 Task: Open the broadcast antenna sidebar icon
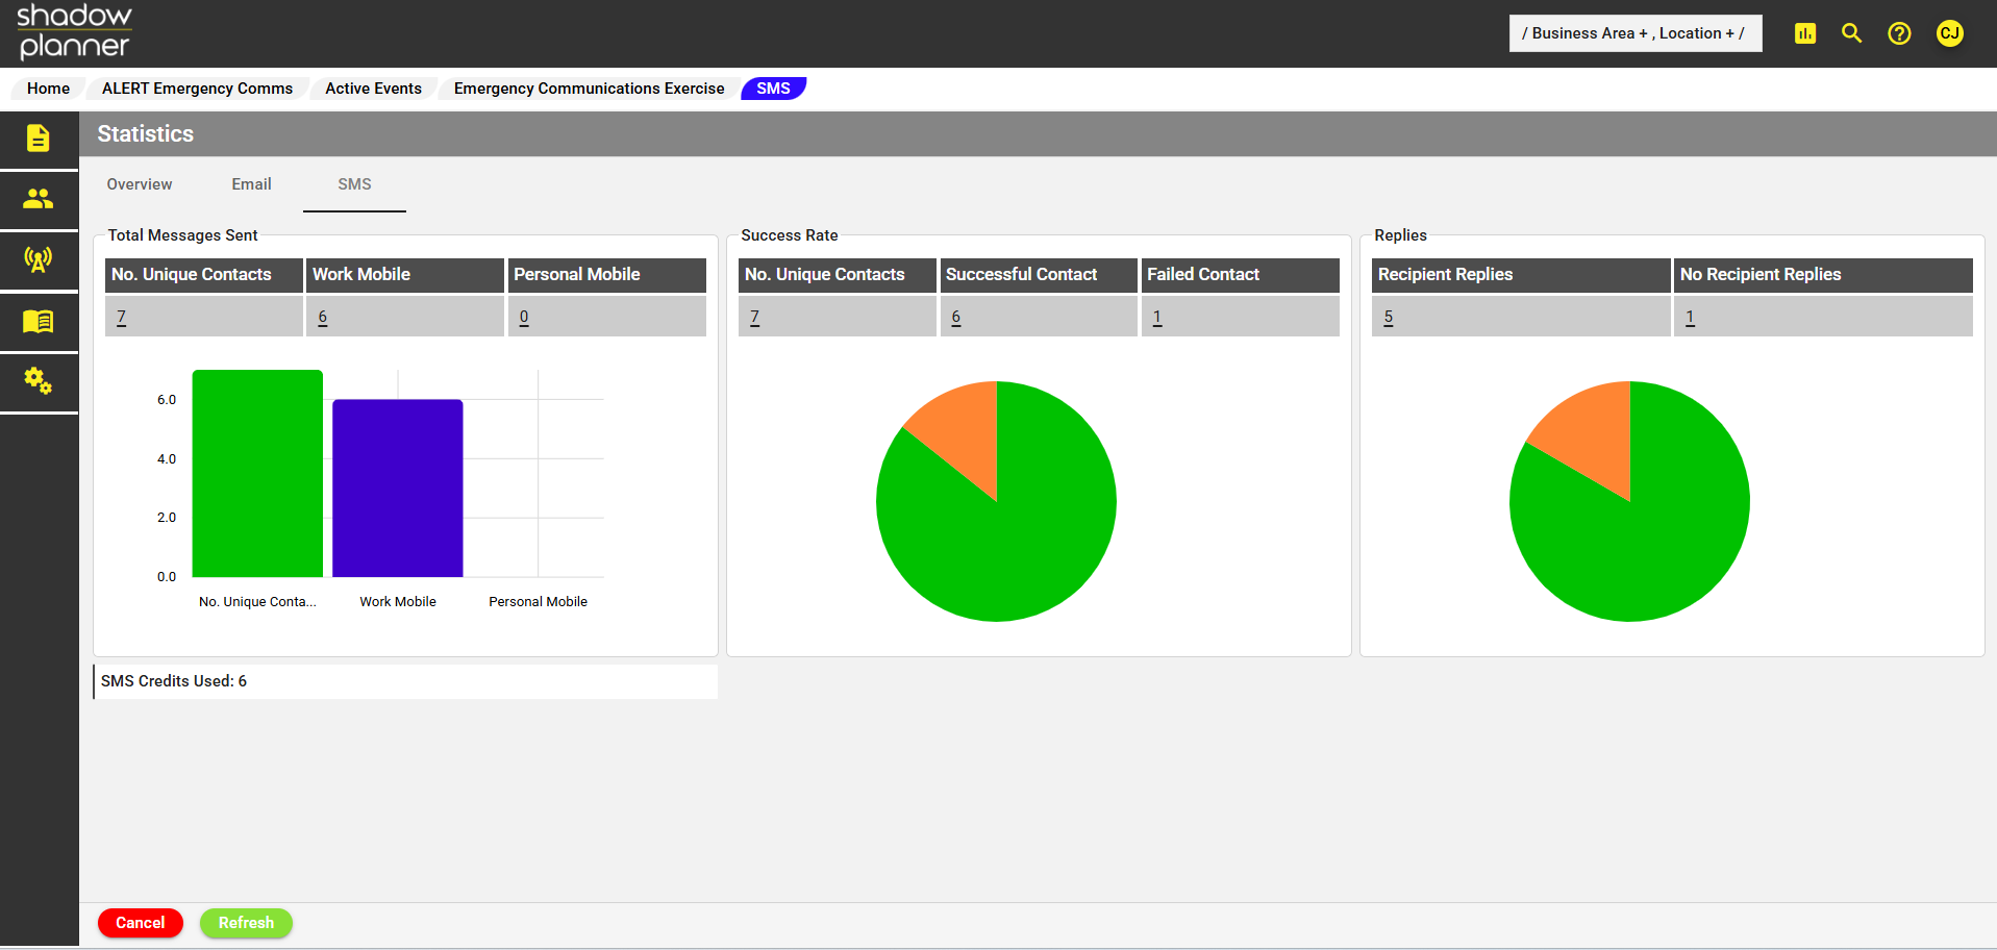38,260
